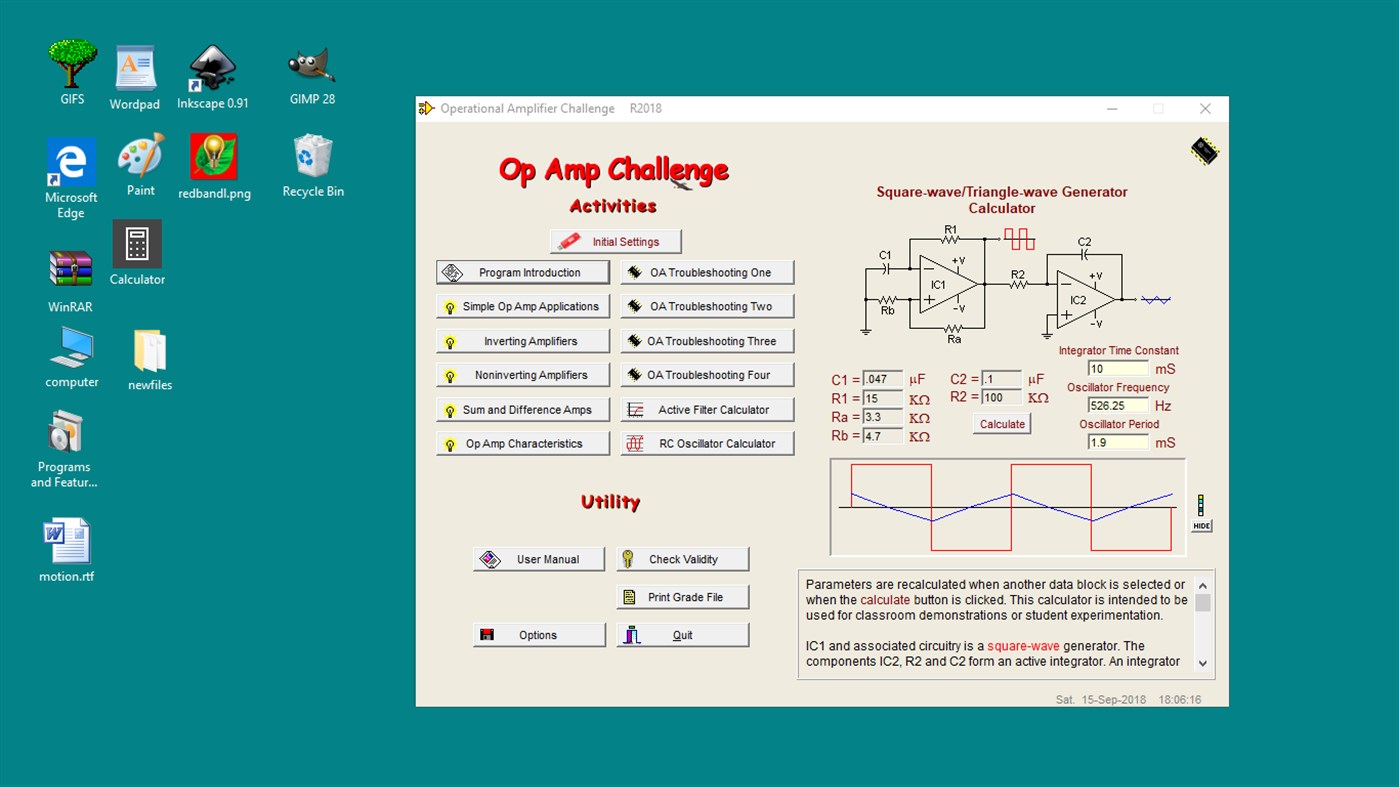Open OA Troubleshooting Four
Screen dimensions: 1399x787
707,374
